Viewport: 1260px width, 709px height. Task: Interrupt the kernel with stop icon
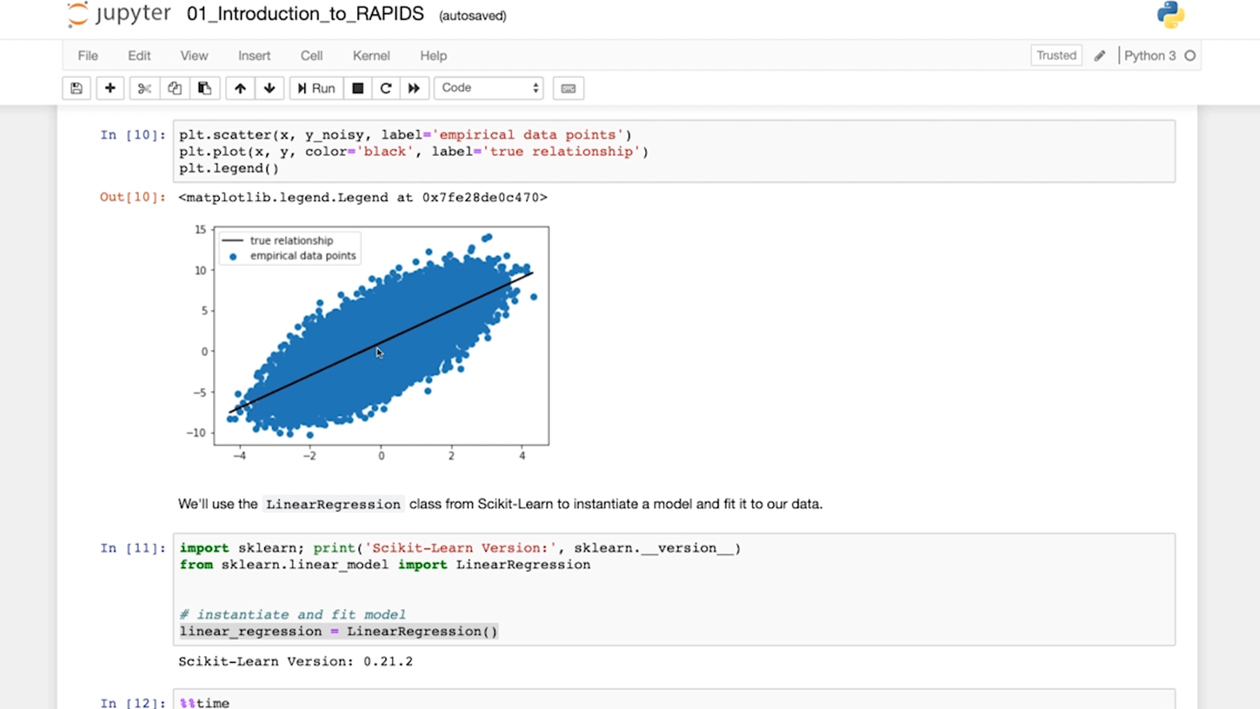click(357, 88)
